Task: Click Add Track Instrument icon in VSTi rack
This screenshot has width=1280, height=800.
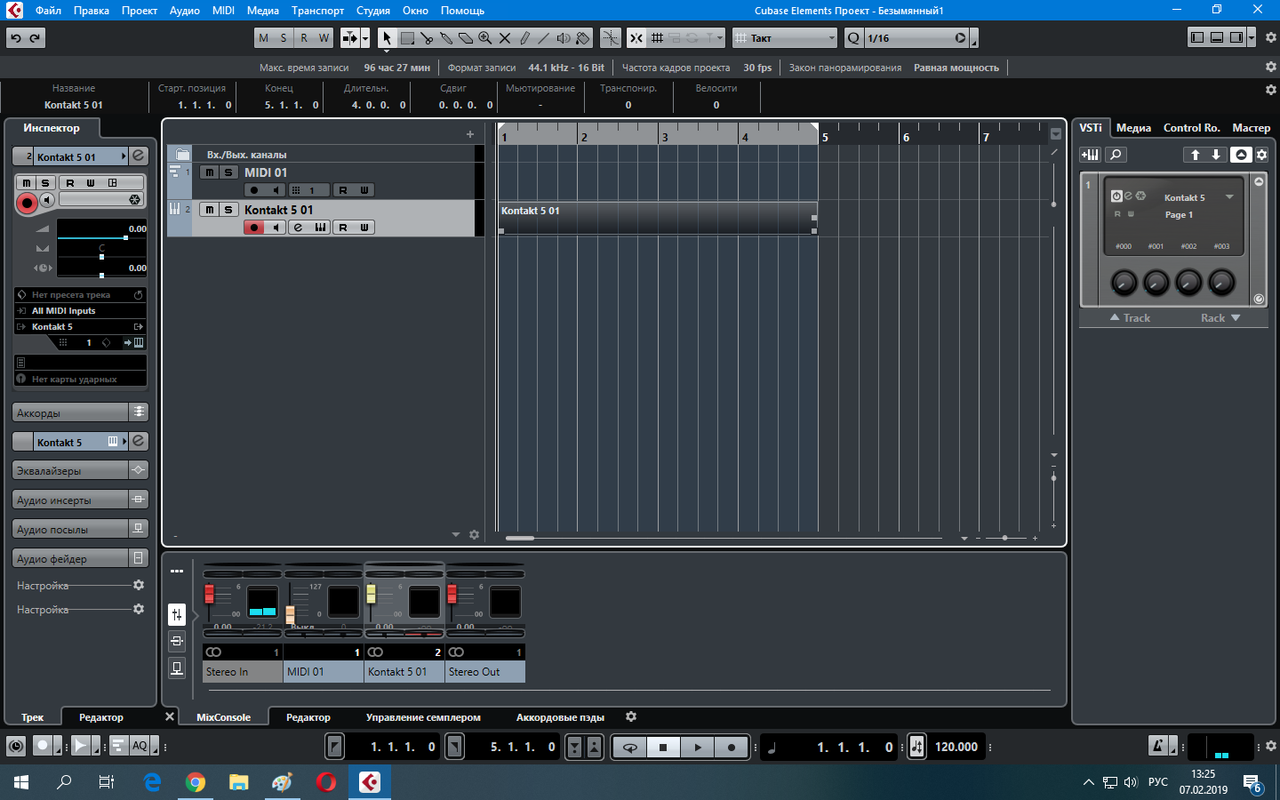Action: click(x=1090, y=154)
